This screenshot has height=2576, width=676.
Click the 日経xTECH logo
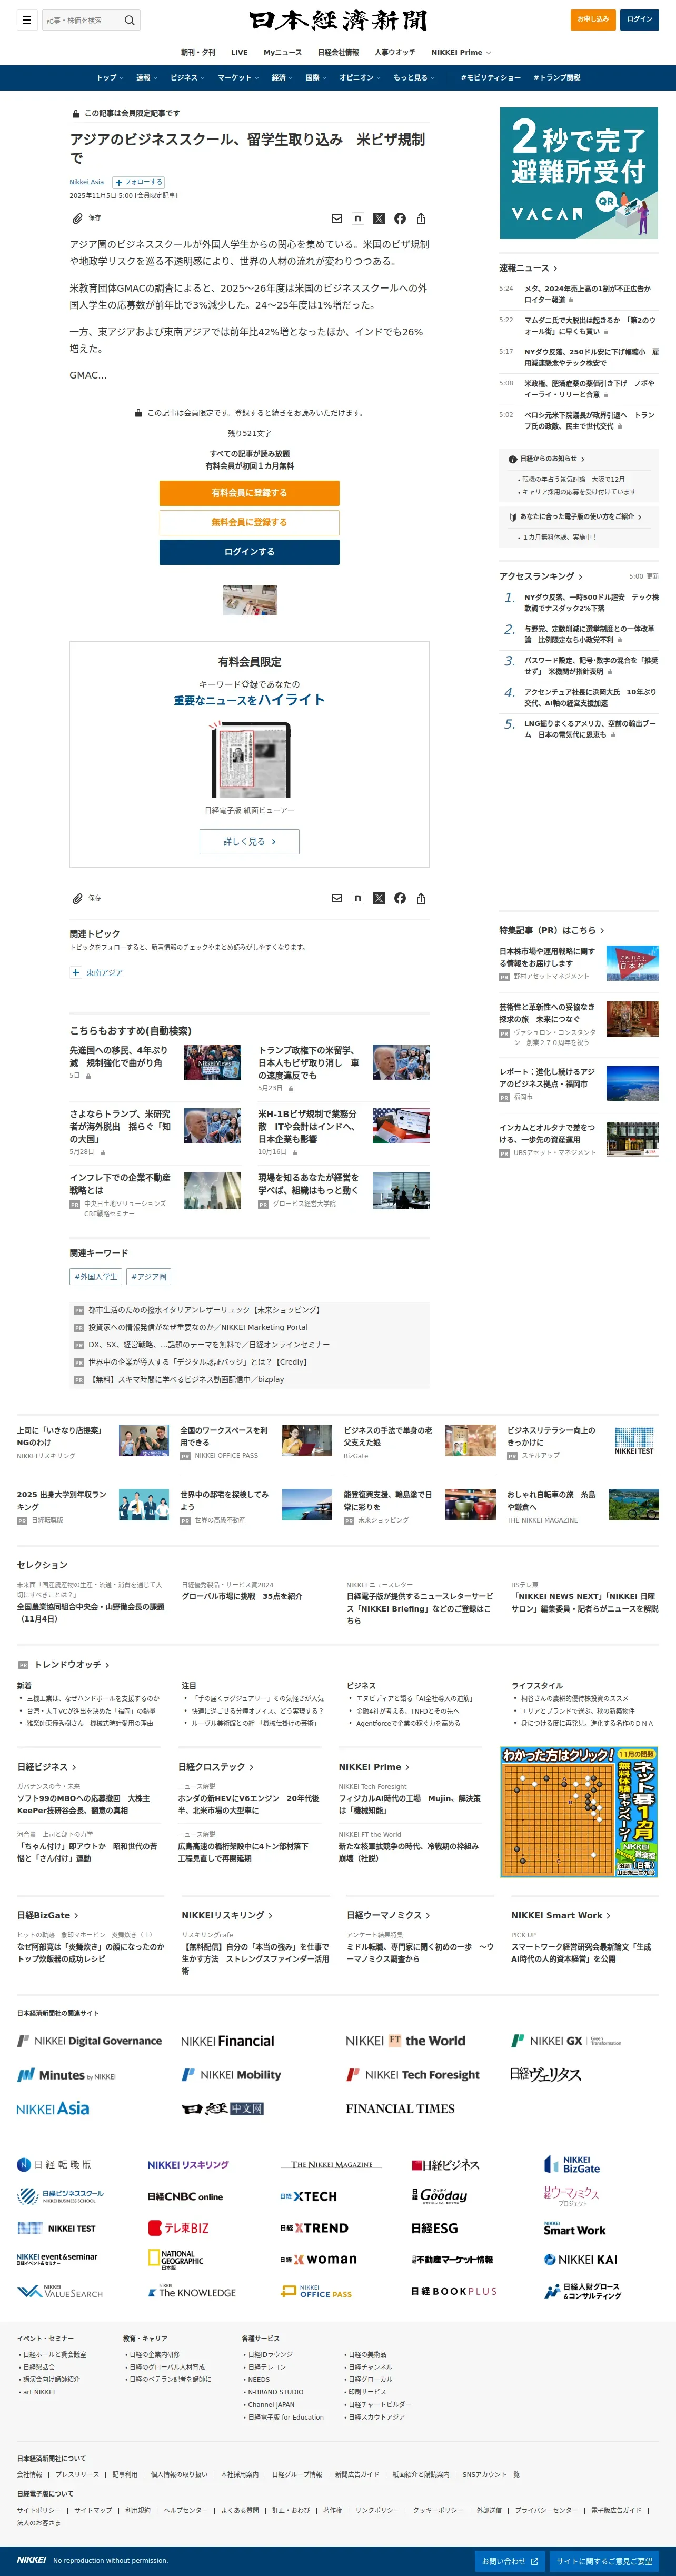(308, 2196)
